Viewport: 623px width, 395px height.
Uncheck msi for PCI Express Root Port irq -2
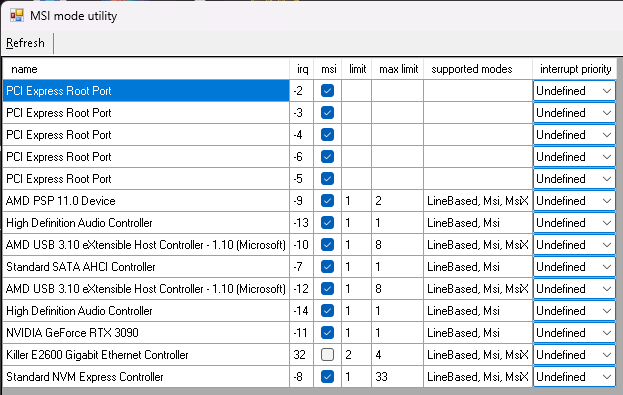(x=327, y=91)
